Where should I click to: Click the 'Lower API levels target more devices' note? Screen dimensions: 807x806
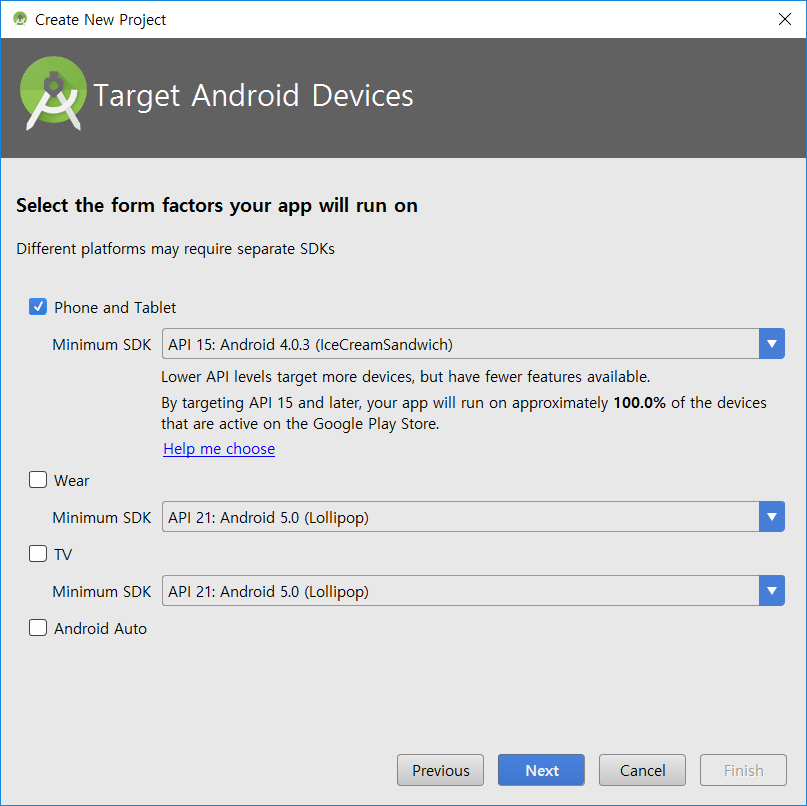(406, 377)
